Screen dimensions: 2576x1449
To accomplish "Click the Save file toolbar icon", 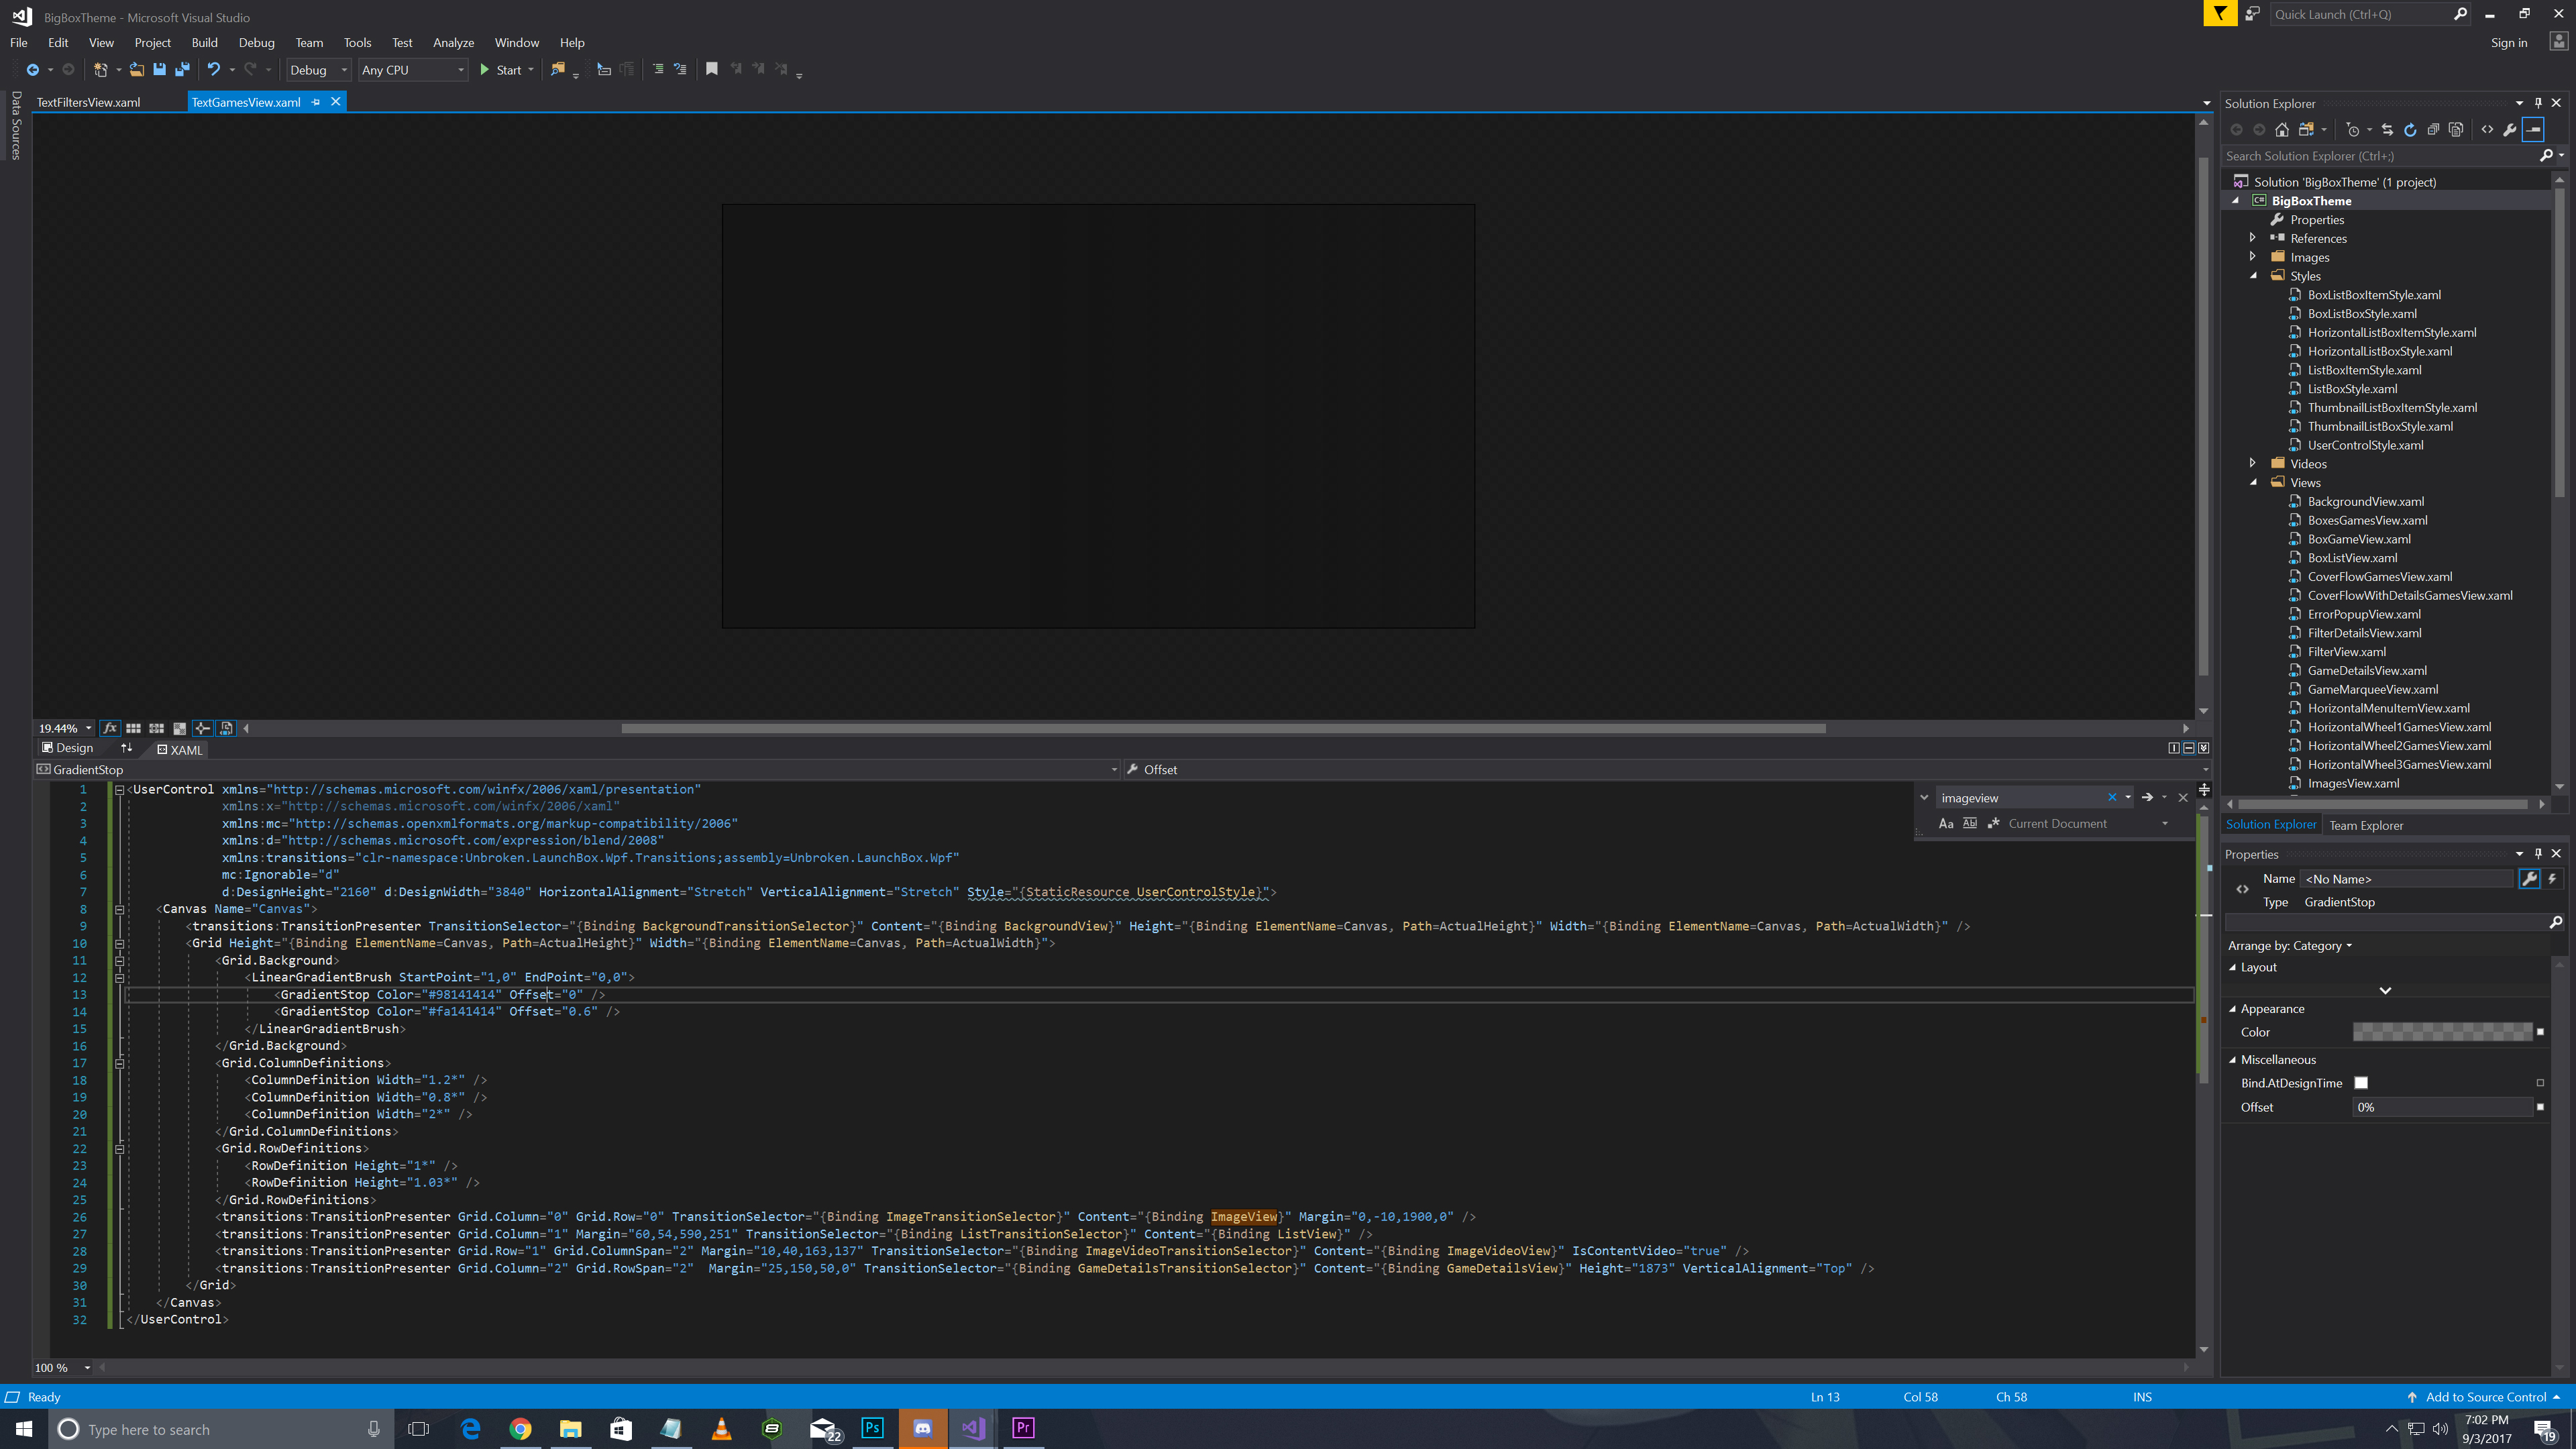I will pos(159,69).
